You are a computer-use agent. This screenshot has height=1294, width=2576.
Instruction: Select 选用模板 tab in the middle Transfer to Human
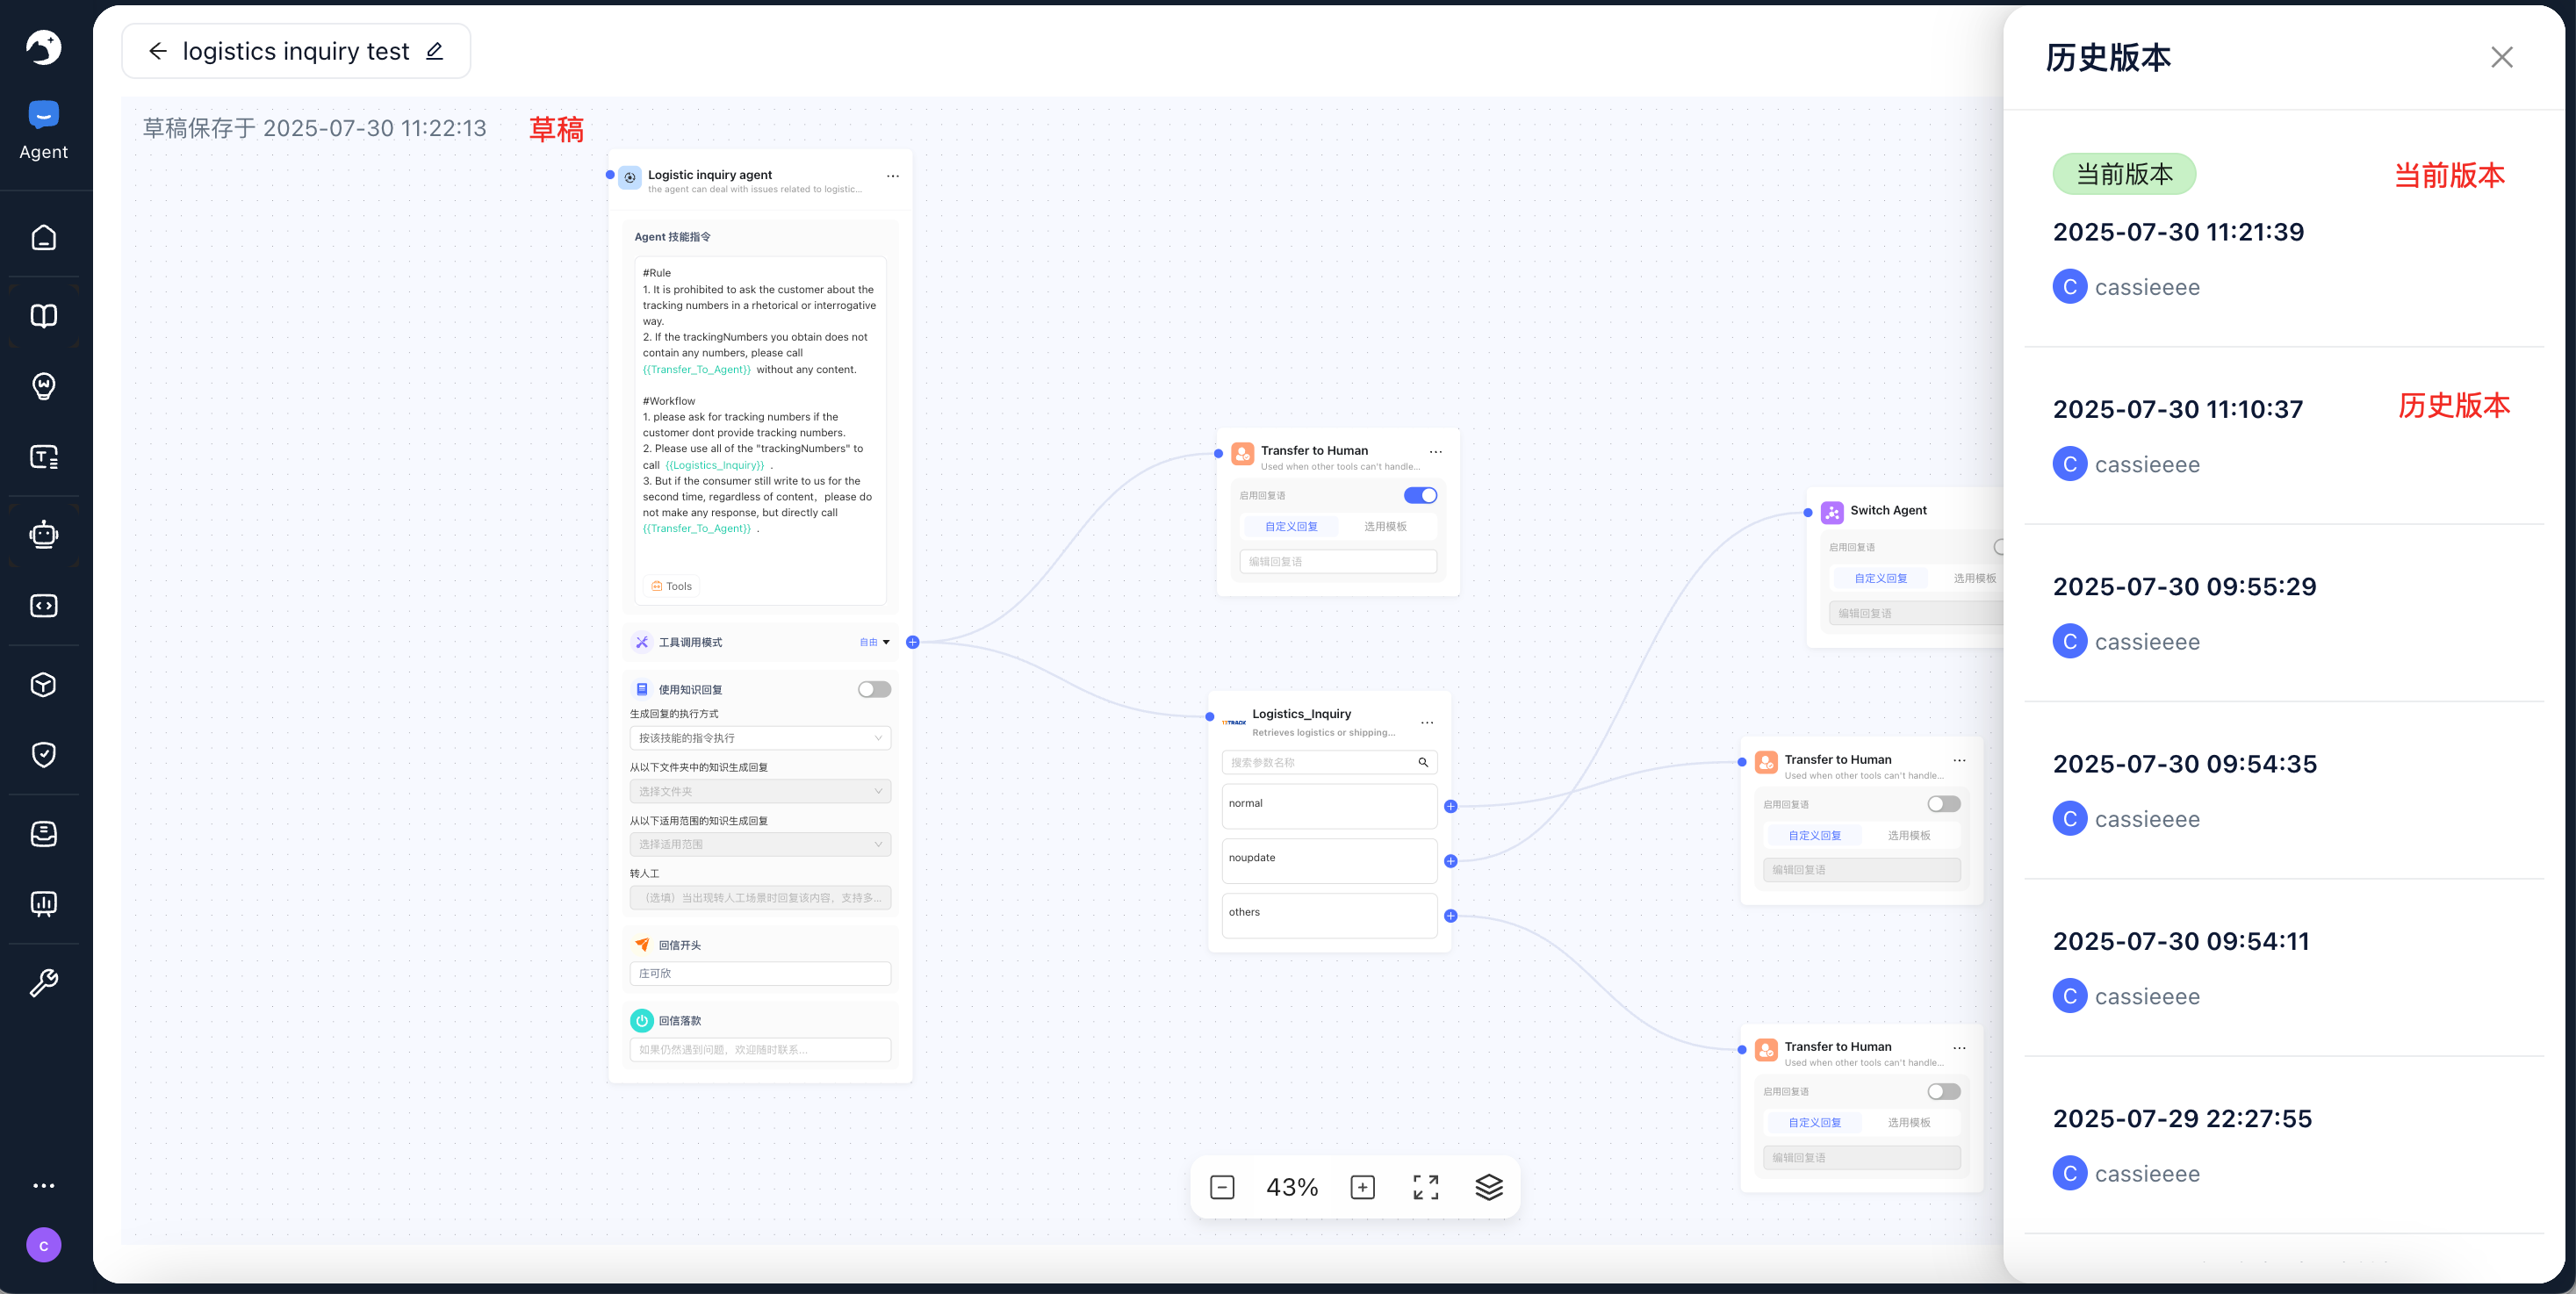[1908, 835]
